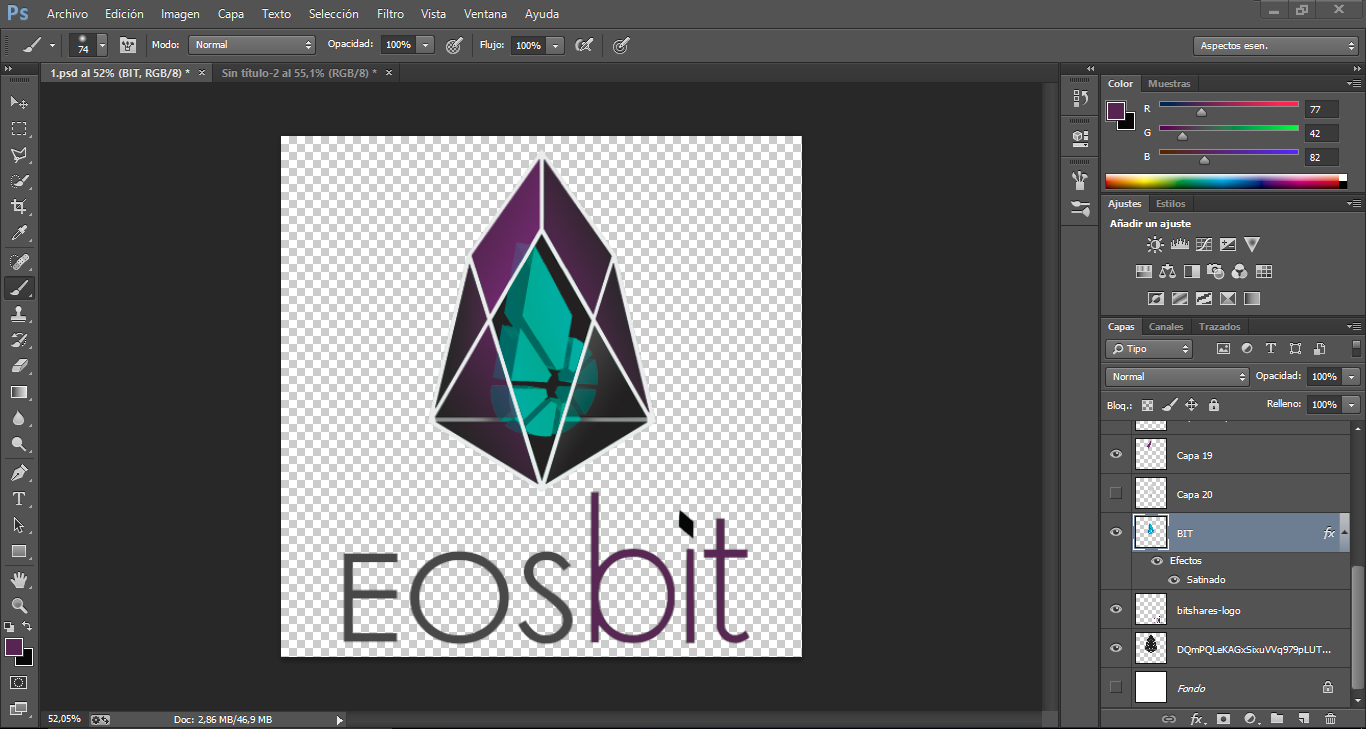Select the Gradient tool

coord(19,392)
